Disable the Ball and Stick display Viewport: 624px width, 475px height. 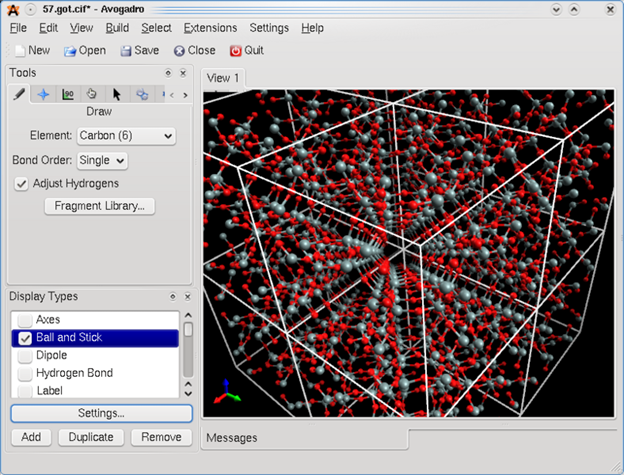click(25, 338)
